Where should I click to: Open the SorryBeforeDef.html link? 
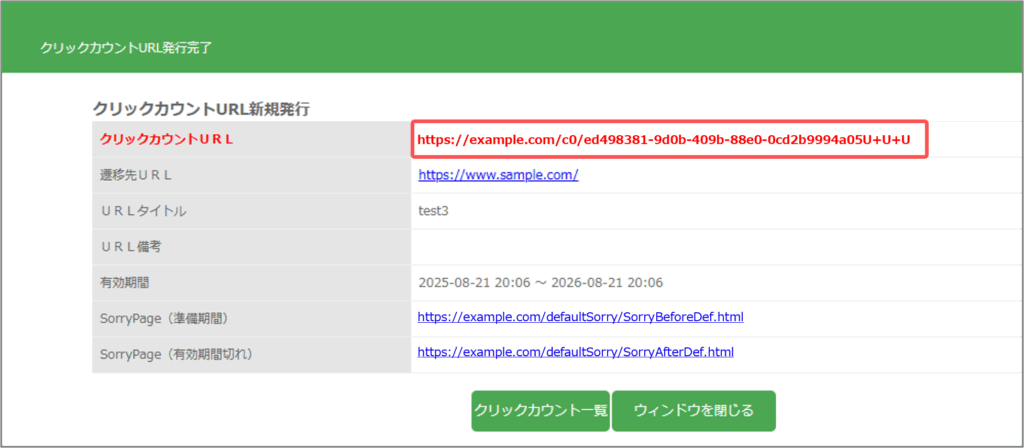point(580,318)
